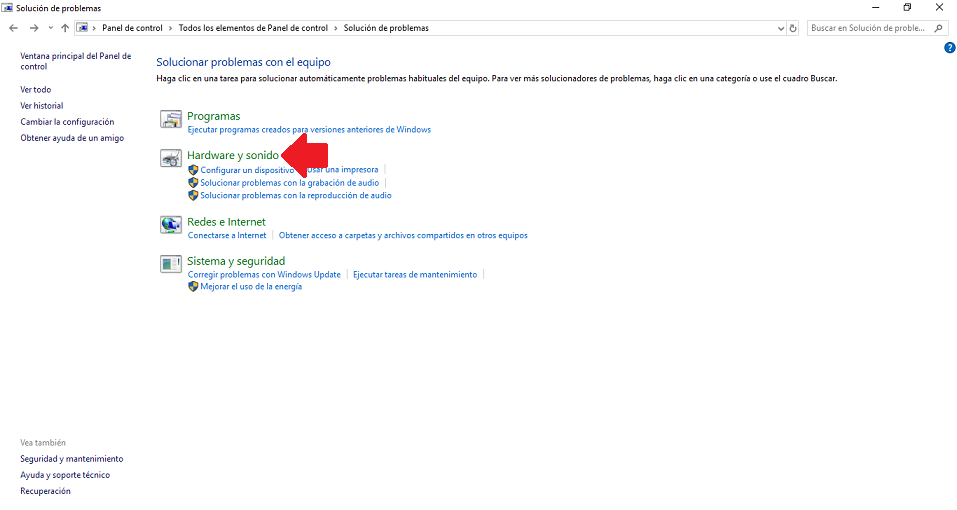Click Ver todo in the sidebar

coord(35,89)
